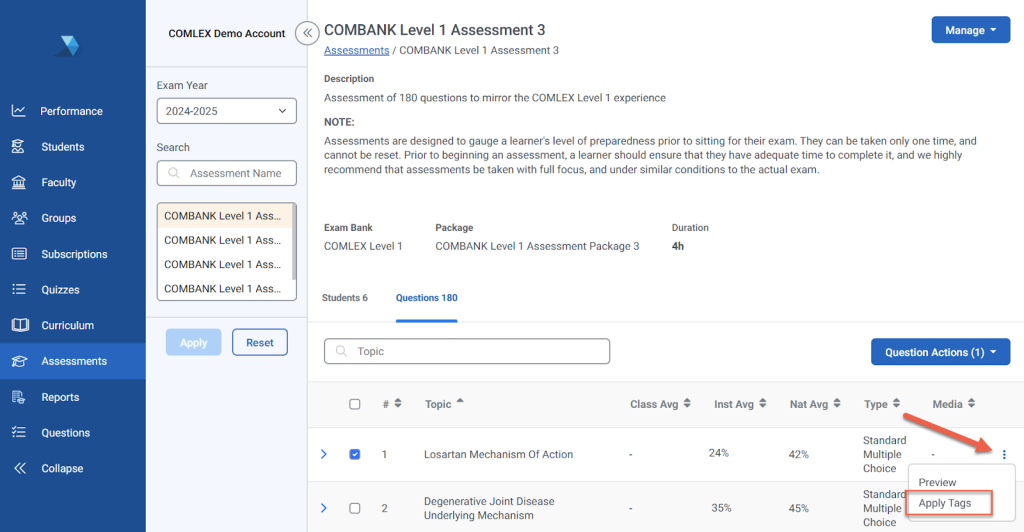
Task: Check the Degenerative Joint Disease row checkbox
Action: click(355, 508)
